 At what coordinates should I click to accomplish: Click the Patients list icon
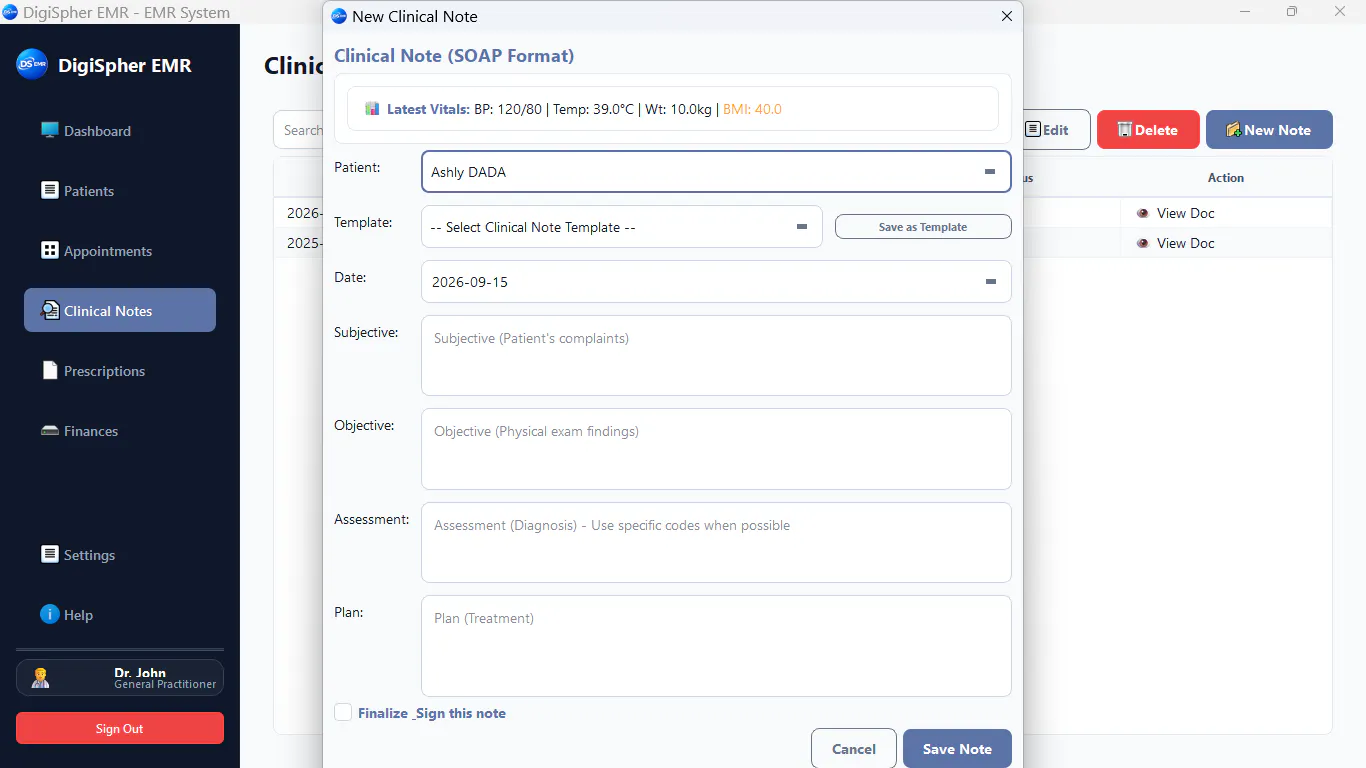49,190
